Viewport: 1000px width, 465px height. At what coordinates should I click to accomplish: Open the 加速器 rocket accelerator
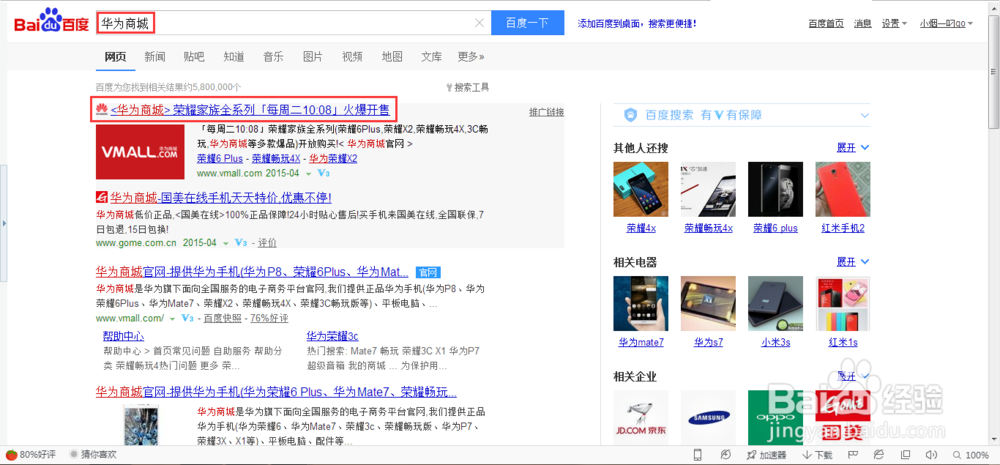[x=766, y=455]
